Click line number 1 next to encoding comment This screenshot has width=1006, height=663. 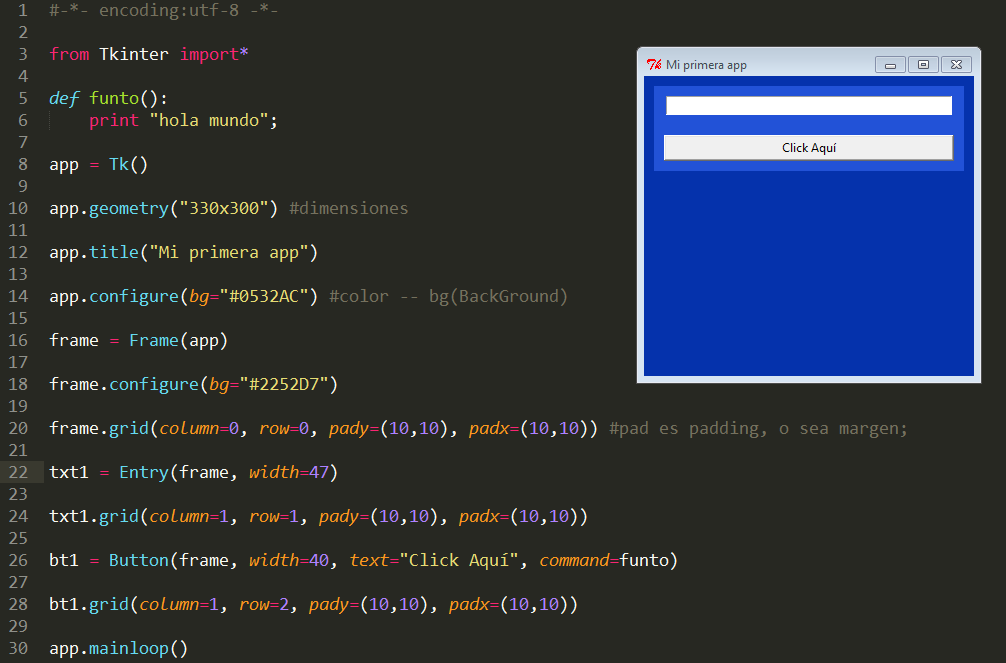click(x=20, y=10)
